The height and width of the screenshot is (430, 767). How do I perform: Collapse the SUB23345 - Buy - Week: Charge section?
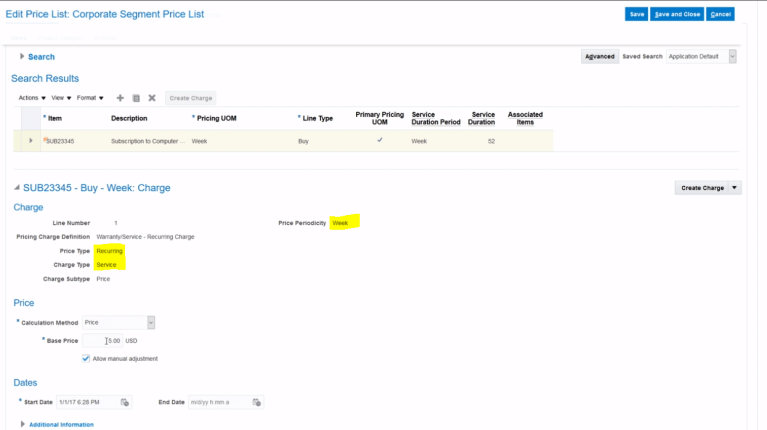point(16,188)
